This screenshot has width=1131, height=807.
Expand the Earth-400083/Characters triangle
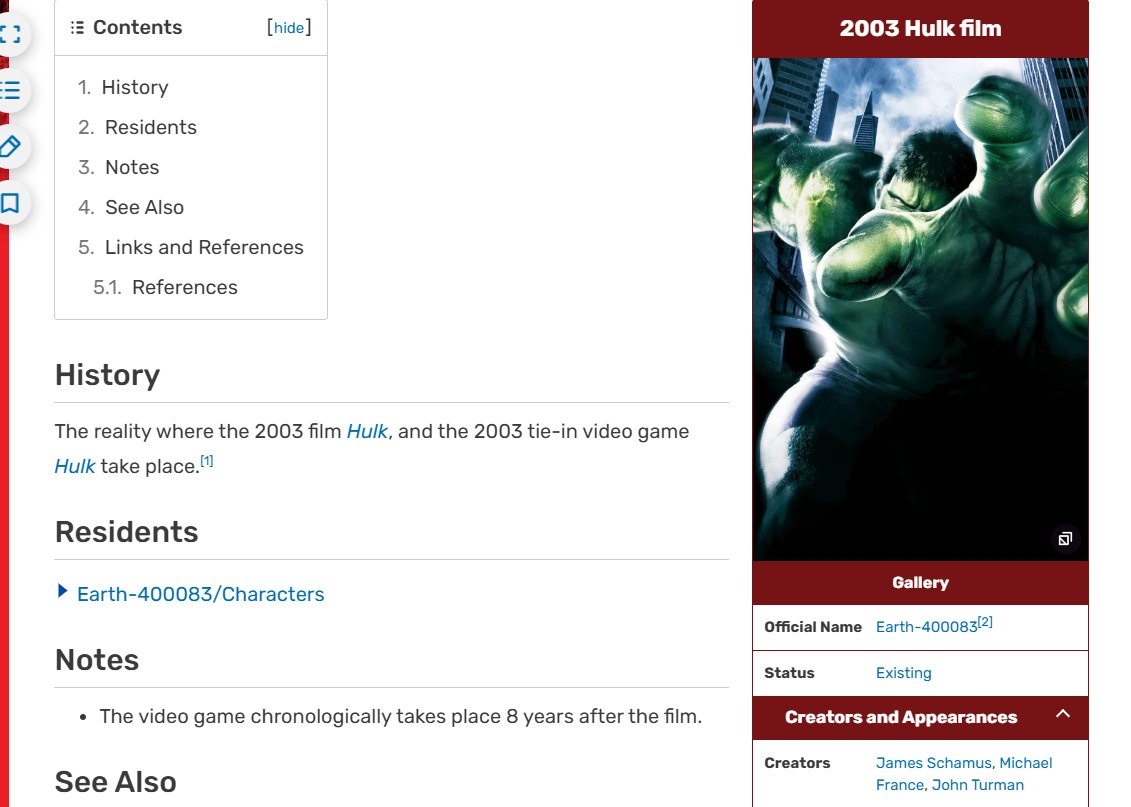click(62, 591)
